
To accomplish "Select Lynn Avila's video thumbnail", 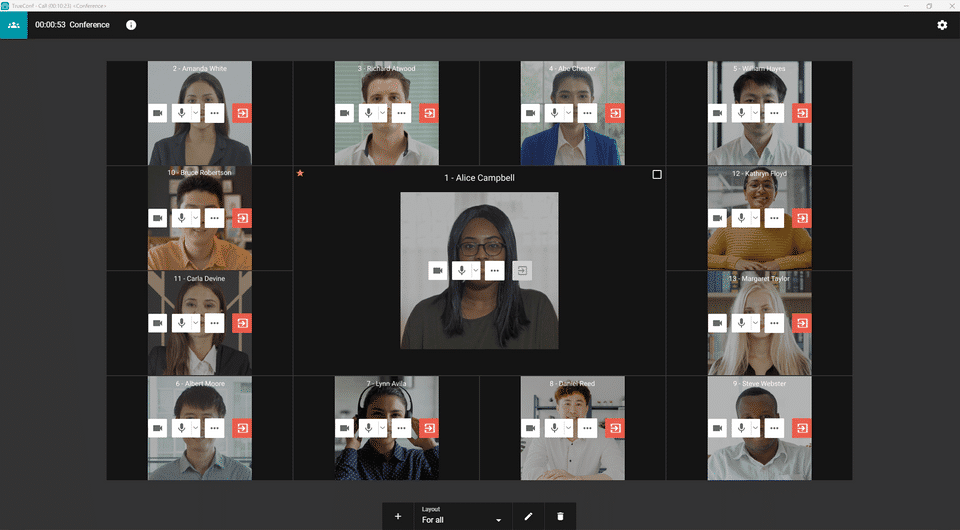I will click(x=386, y=428).
